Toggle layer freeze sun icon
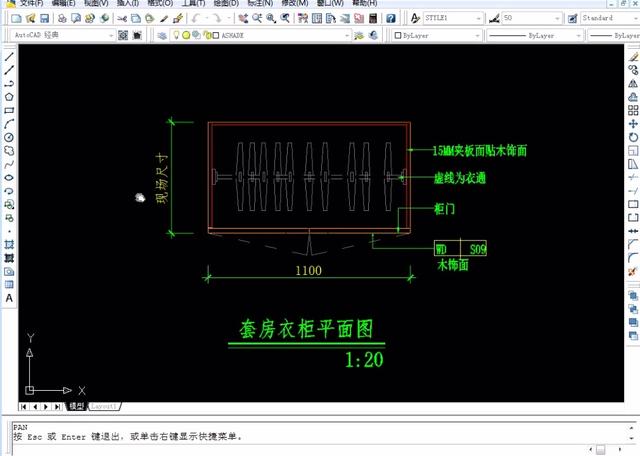Screen dimensions: 640x456 pyautogui.click(x=186, y=36)
